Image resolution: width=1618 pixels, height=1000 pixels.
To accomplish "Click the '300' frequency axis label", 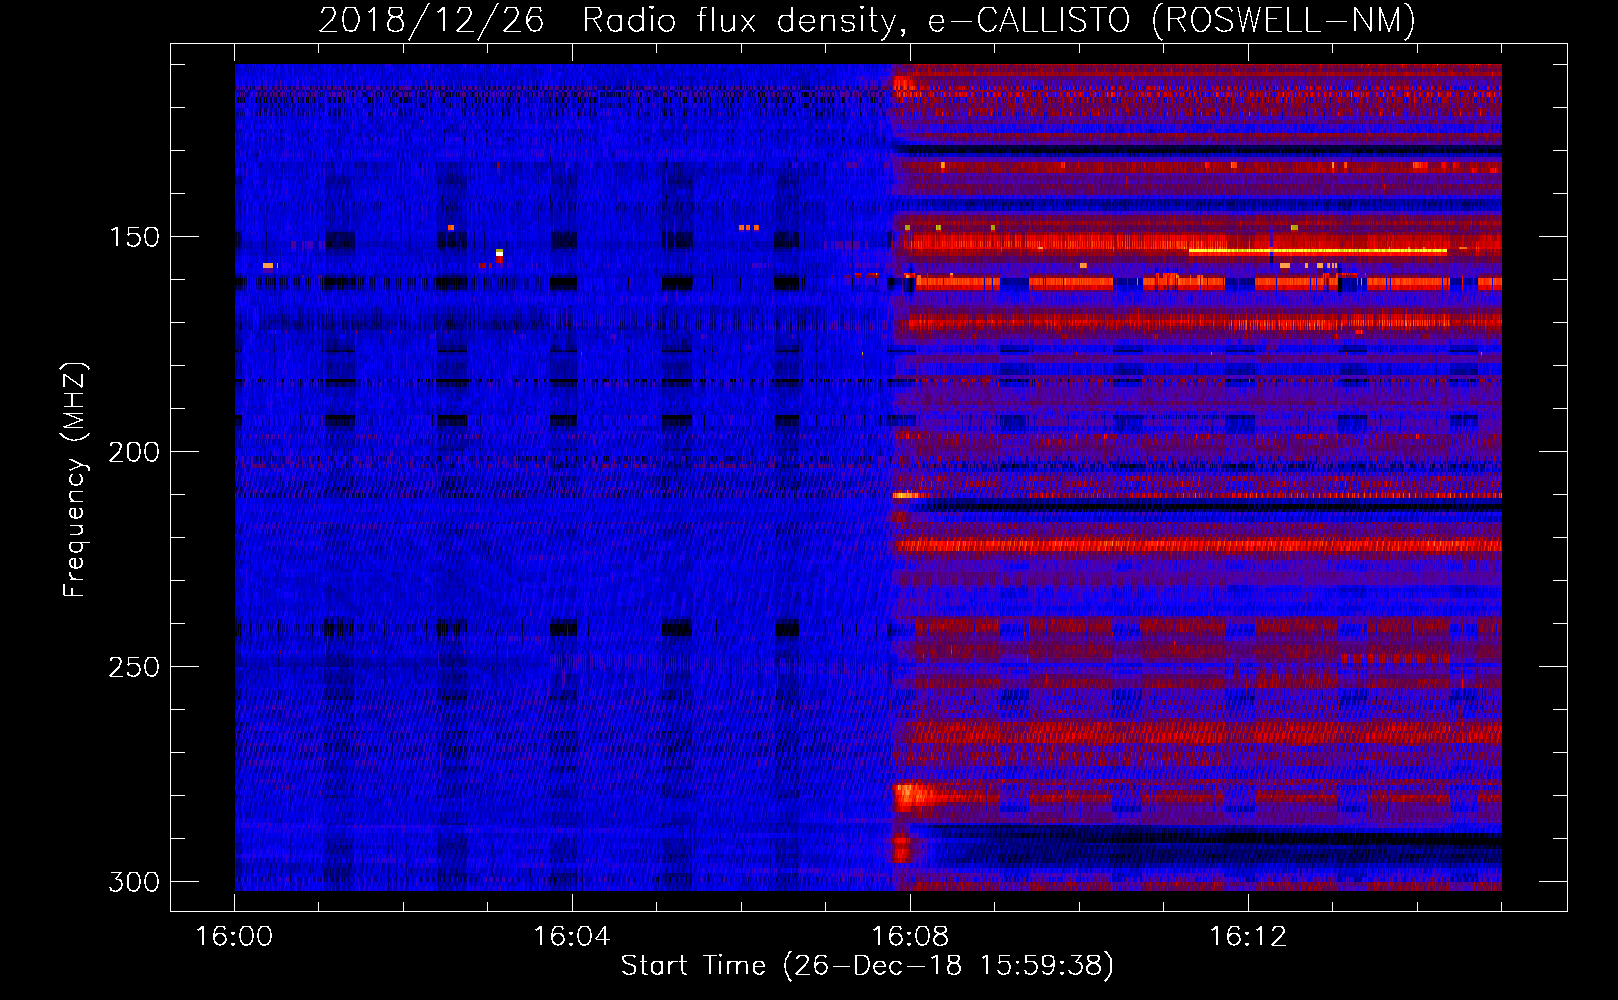I will [x=134, y=882].
